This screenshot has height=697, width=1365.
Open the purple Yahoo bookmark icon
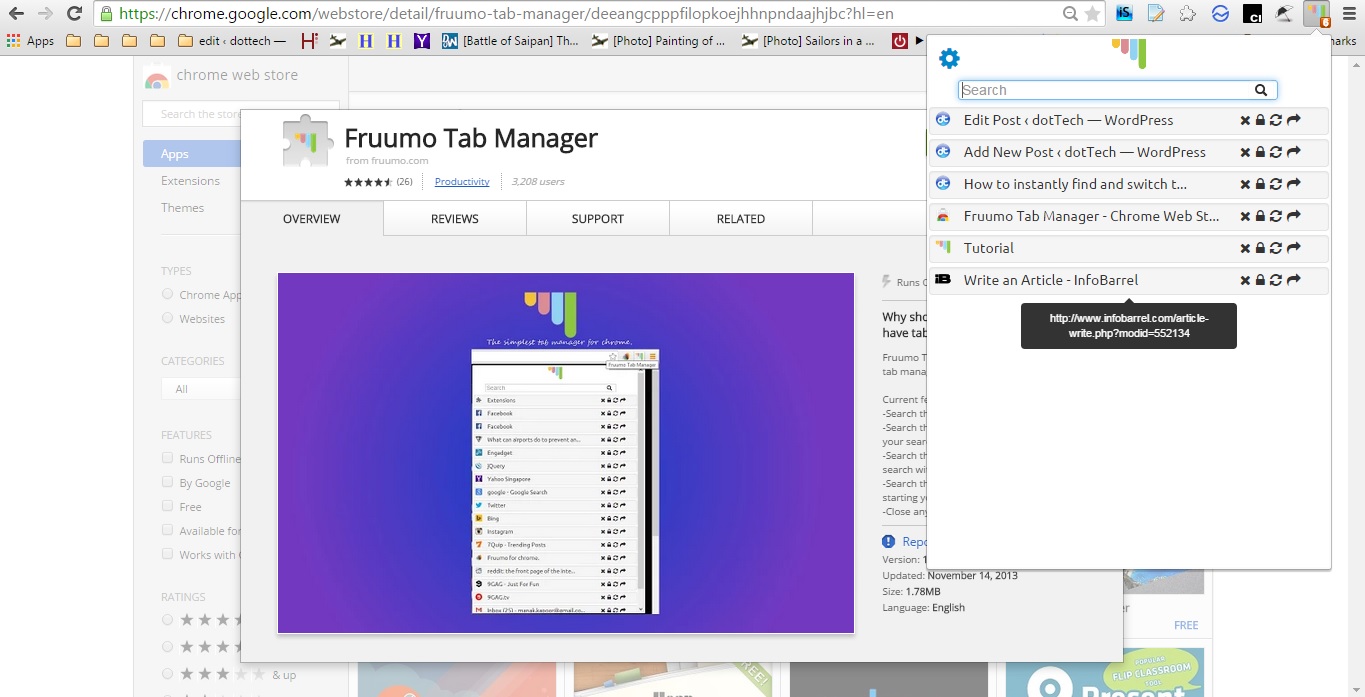tap(422, 41)
